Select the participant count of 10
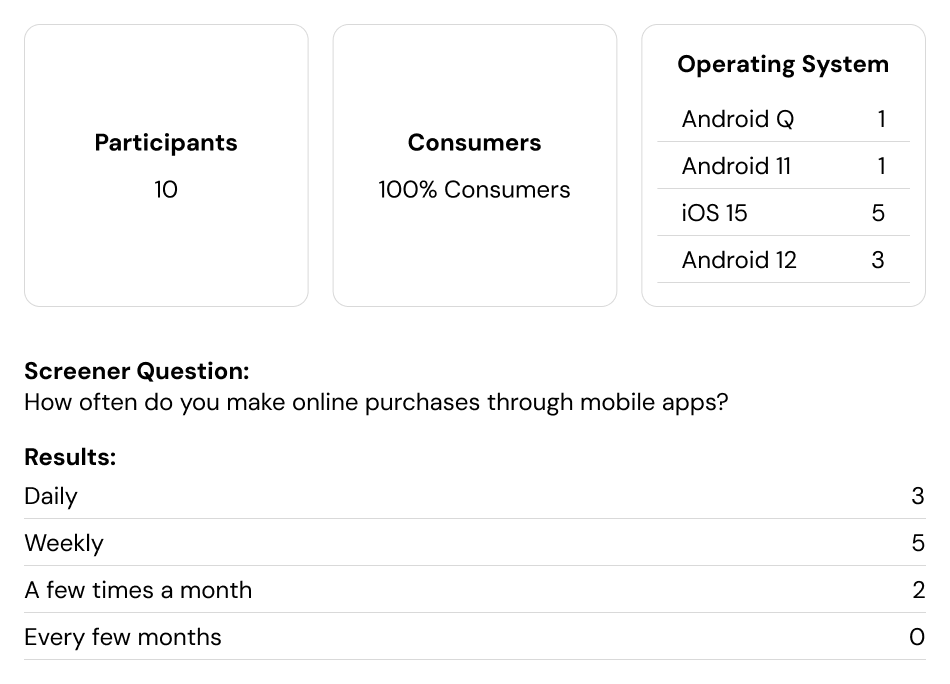Screen dimensions: 950x684 (166, 190)
